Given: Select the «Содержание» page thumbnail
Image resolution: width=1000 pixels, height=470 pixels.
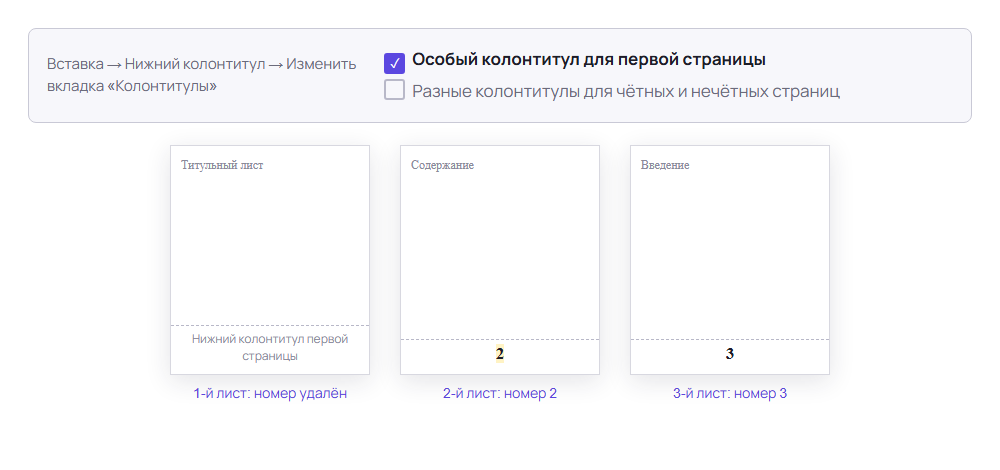Looking at the screenshot, I should click(x=500, y=260).
